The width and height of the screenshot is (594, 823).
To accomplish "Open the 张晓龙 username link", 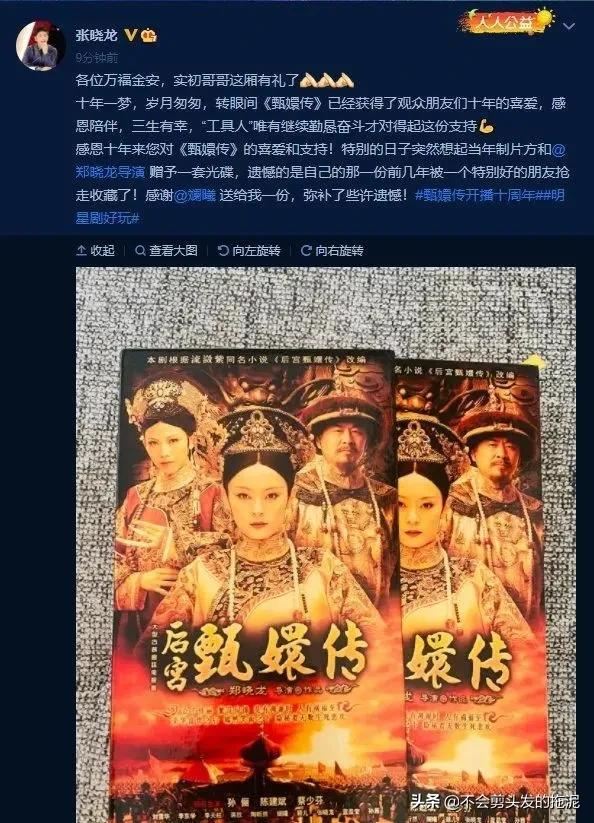I will pos(97,35).
